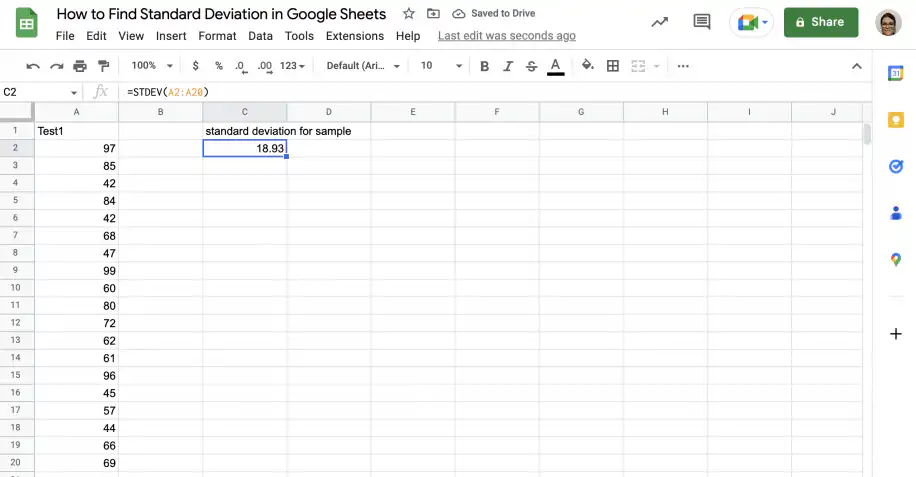Open the zoom 100% dropdown

coord(151,66)
